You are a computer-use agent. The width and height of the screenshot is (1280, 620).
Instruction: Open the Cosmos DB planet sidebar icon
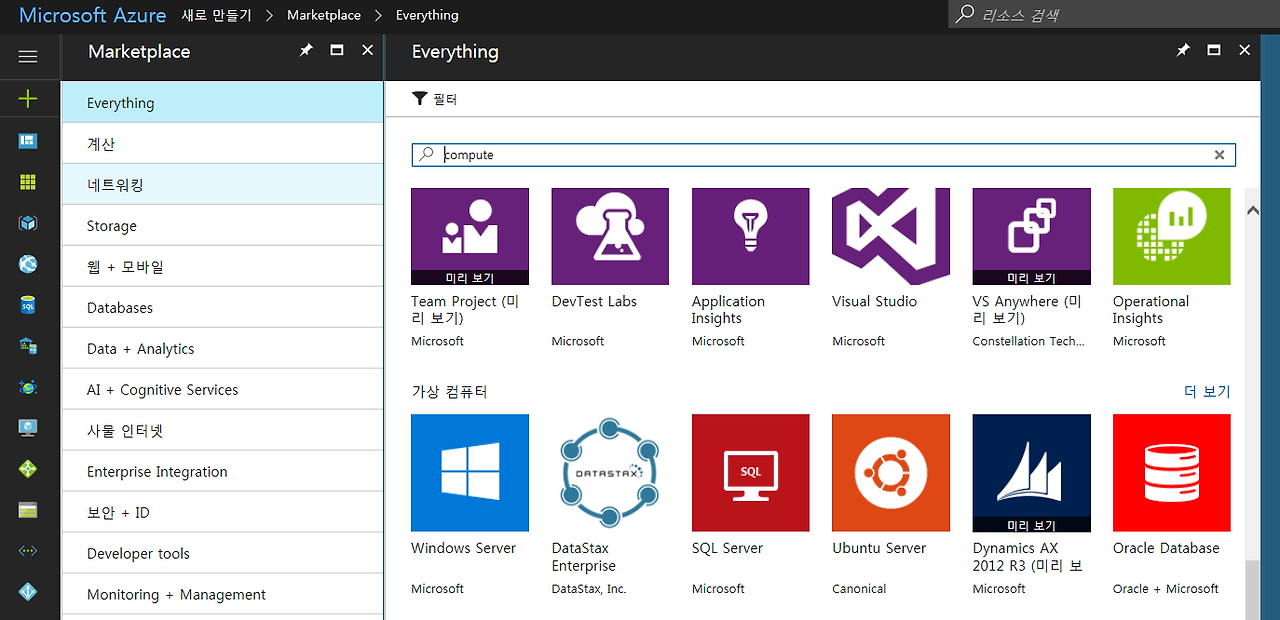pos(28,387)
